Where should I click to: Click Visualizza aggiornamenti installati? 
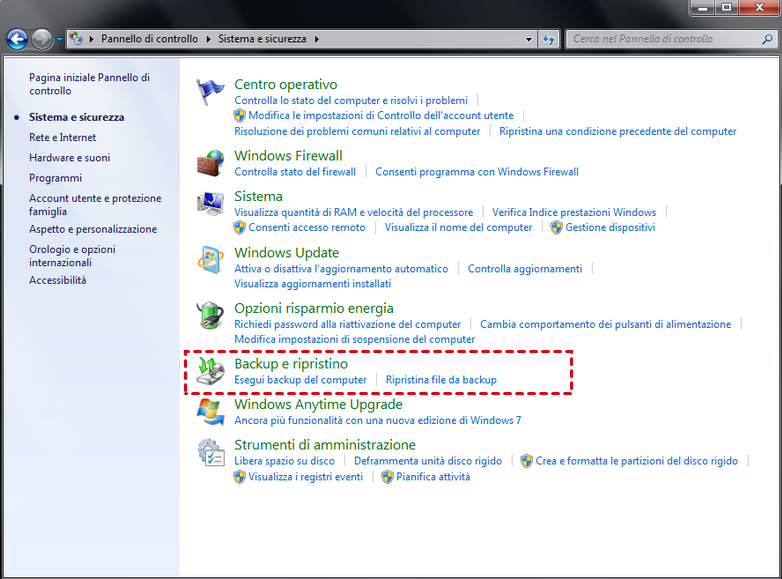pyautogui.click(x=313, y=284)
